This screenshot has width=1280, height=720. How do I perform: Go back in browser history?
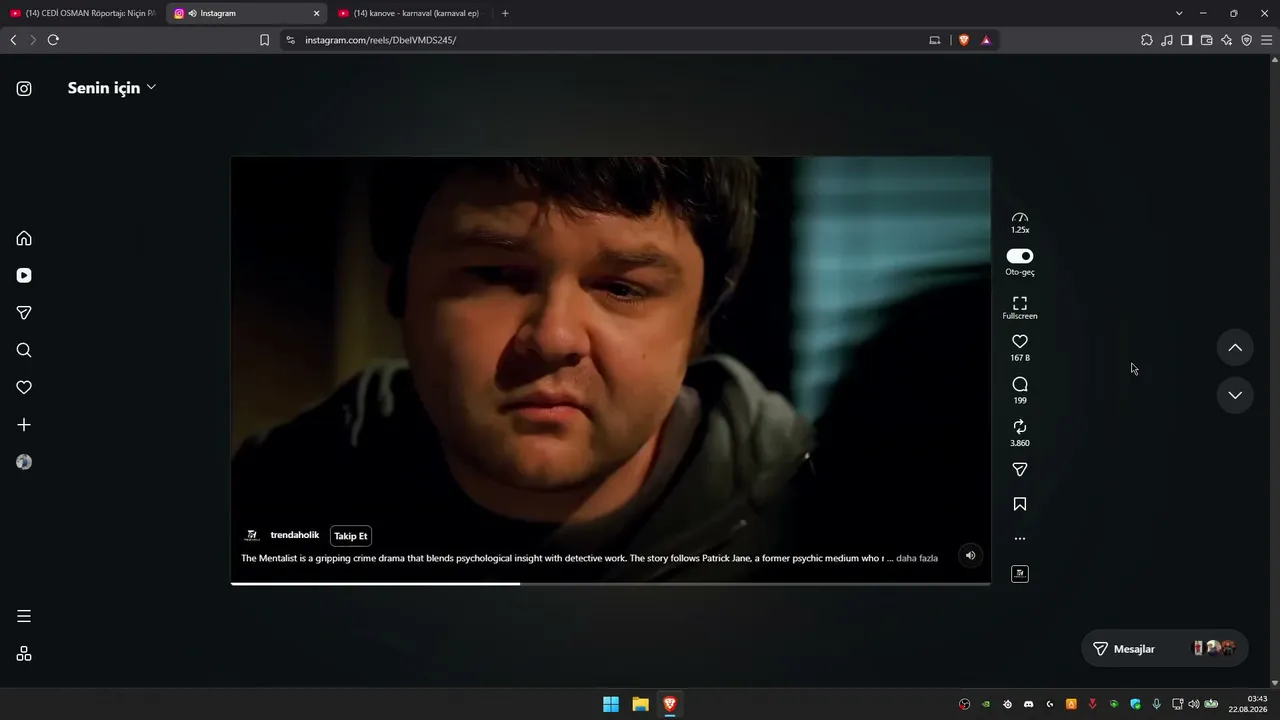13,40
